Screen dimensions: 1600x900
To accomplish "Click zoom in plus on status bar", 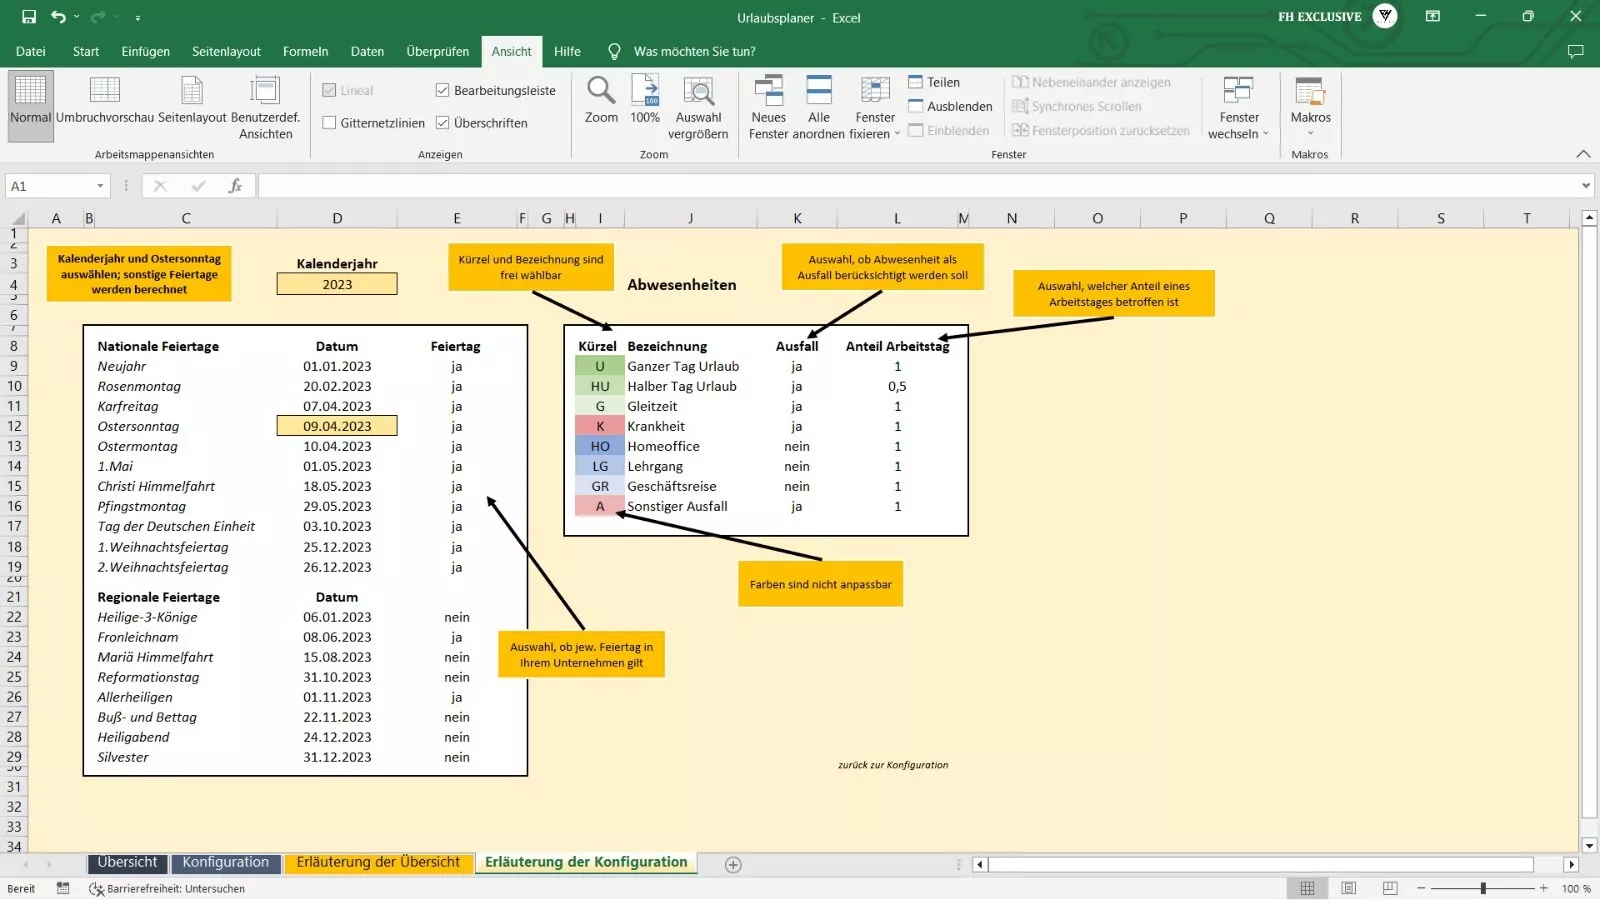I will click(1544, 888).
